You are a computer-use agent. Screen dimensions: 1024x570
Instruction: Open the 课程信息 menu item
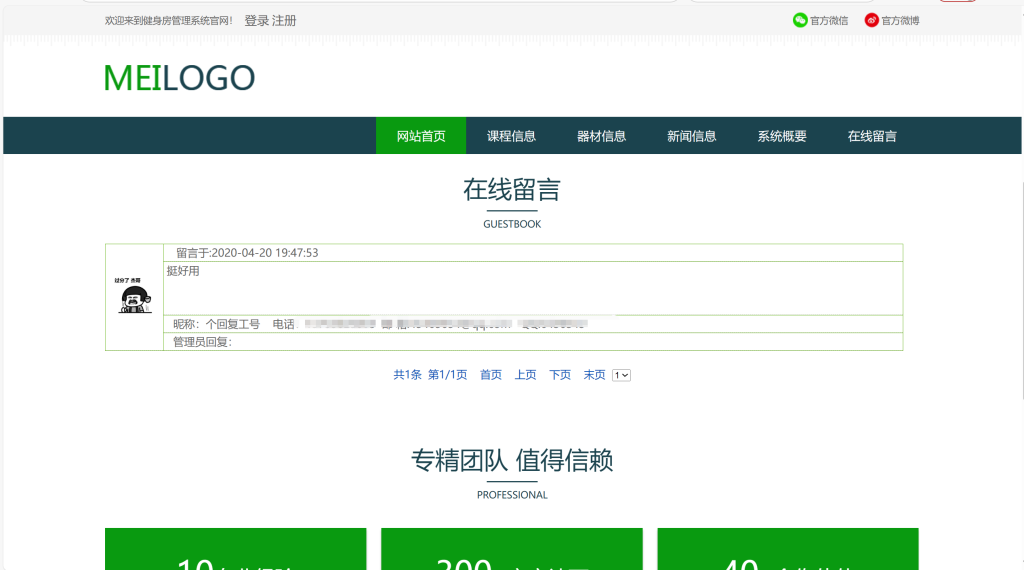pos(511,136)
